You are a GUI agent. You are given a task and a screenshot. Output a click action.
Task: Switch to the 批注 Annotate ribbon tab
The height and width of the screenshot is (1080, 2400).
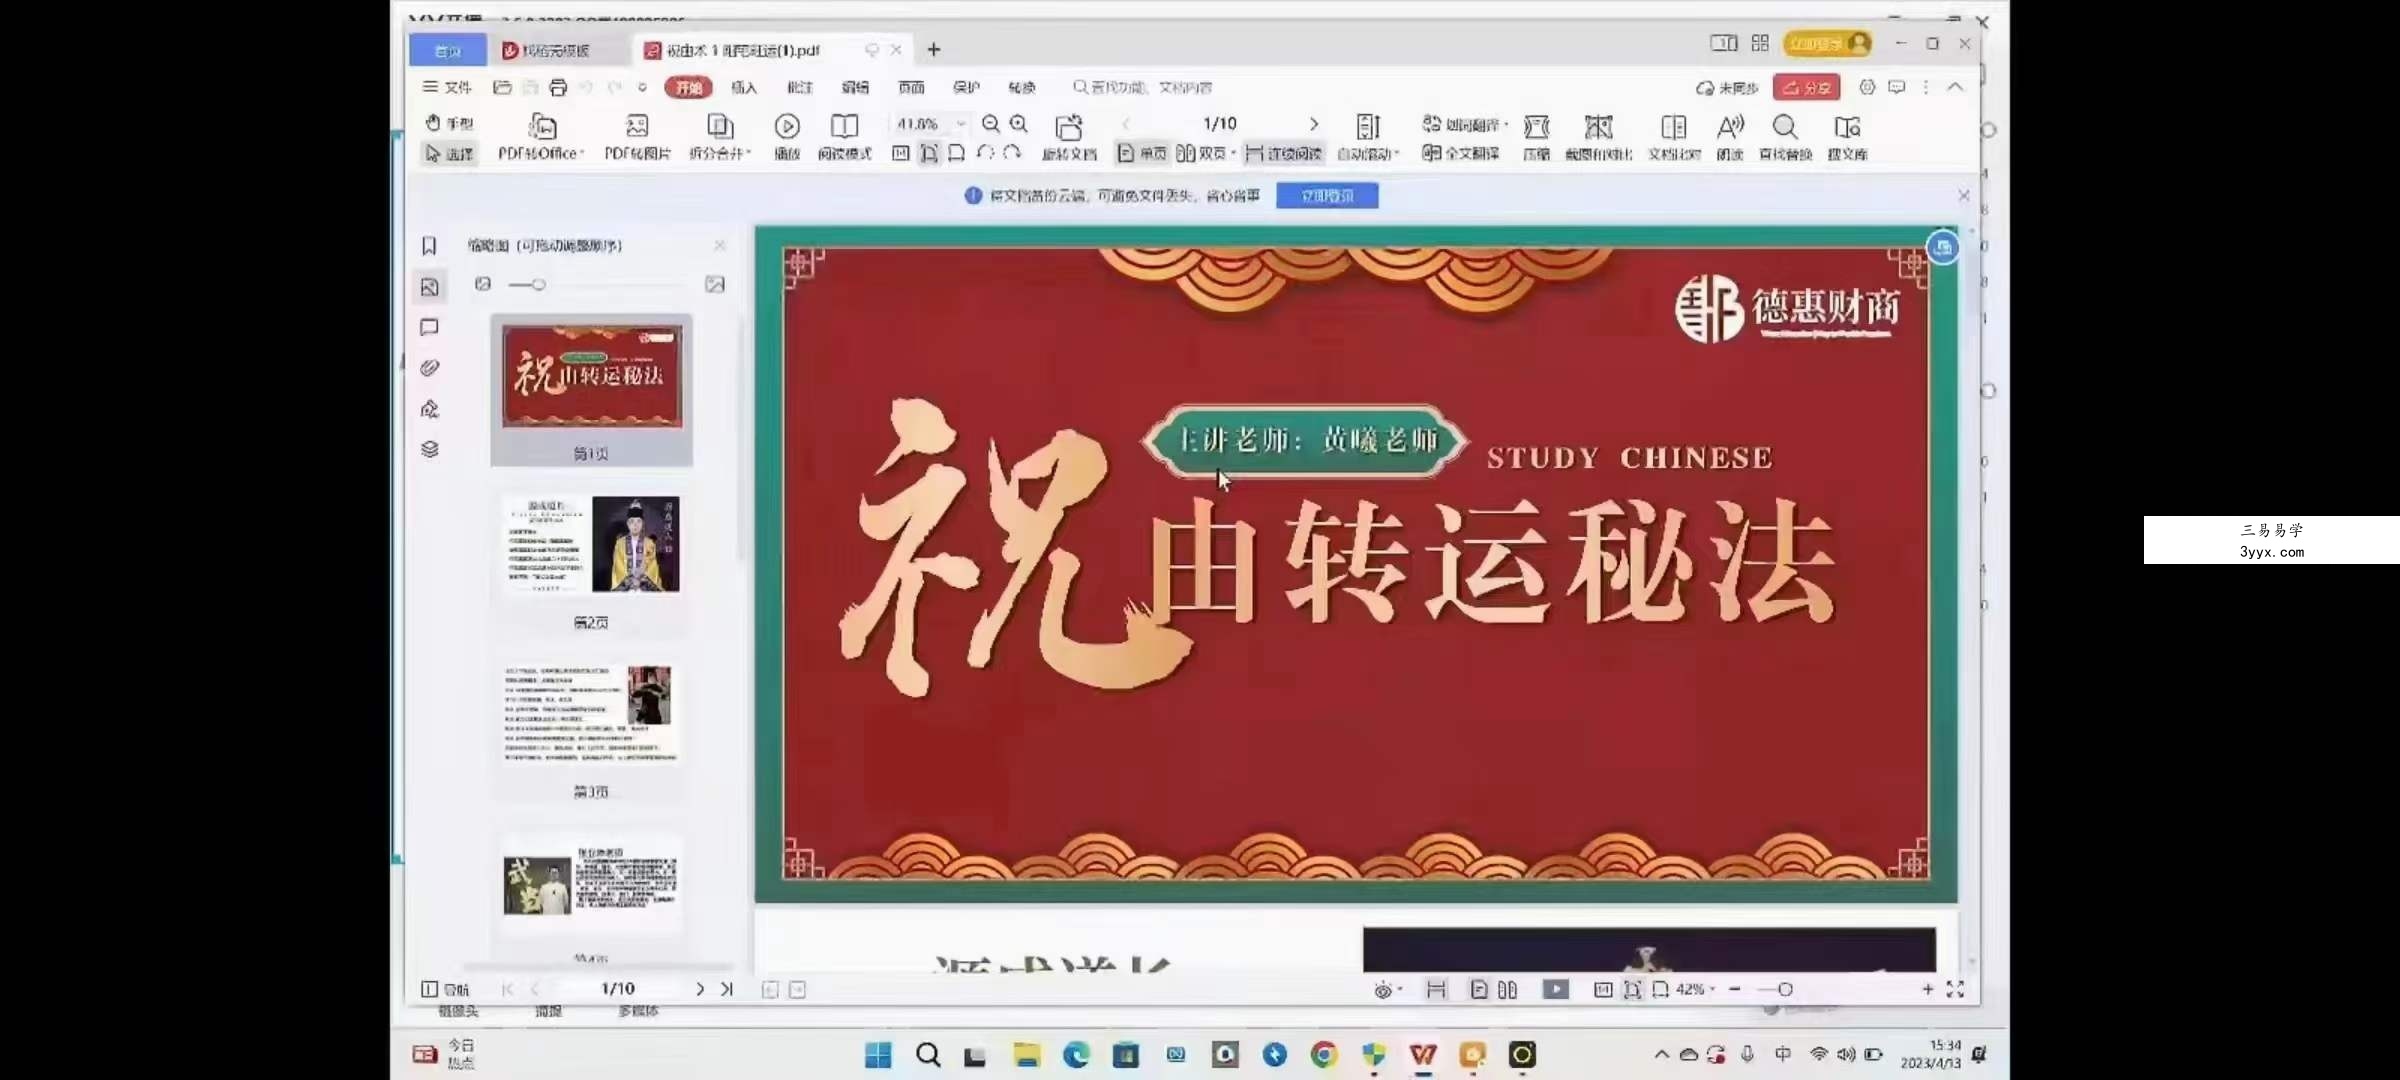tap(800, 87)
